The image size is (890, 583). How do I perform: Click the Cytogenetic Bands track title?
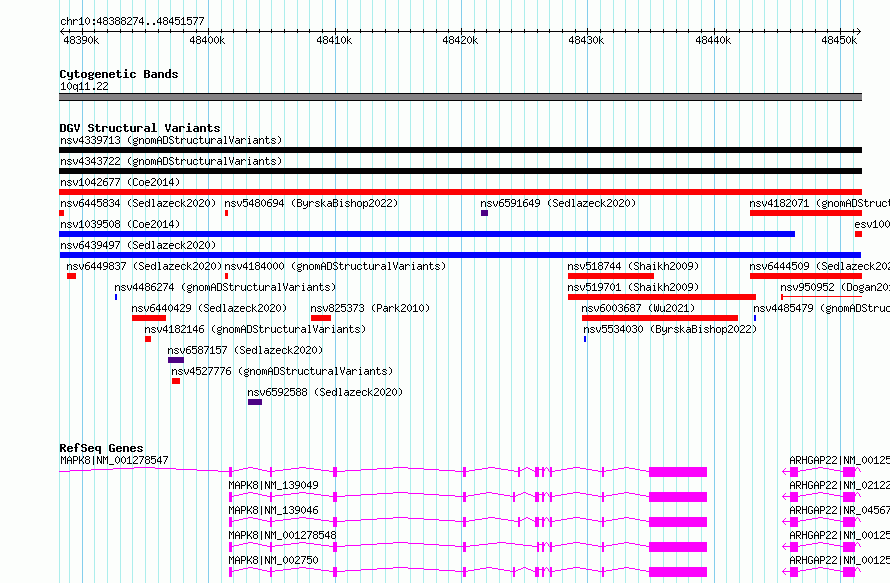[119, 74]
